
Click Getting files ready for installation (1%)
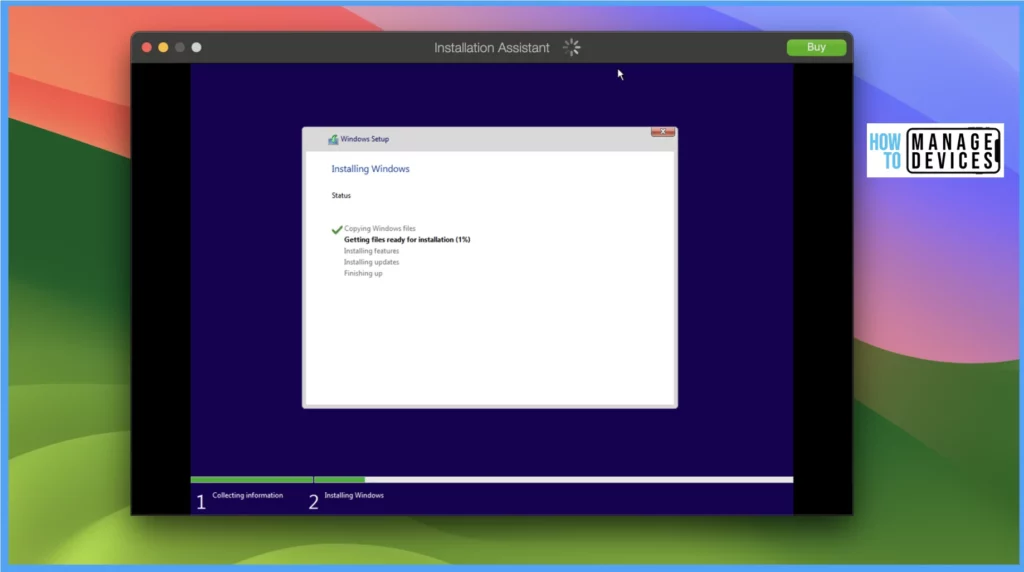407,240
